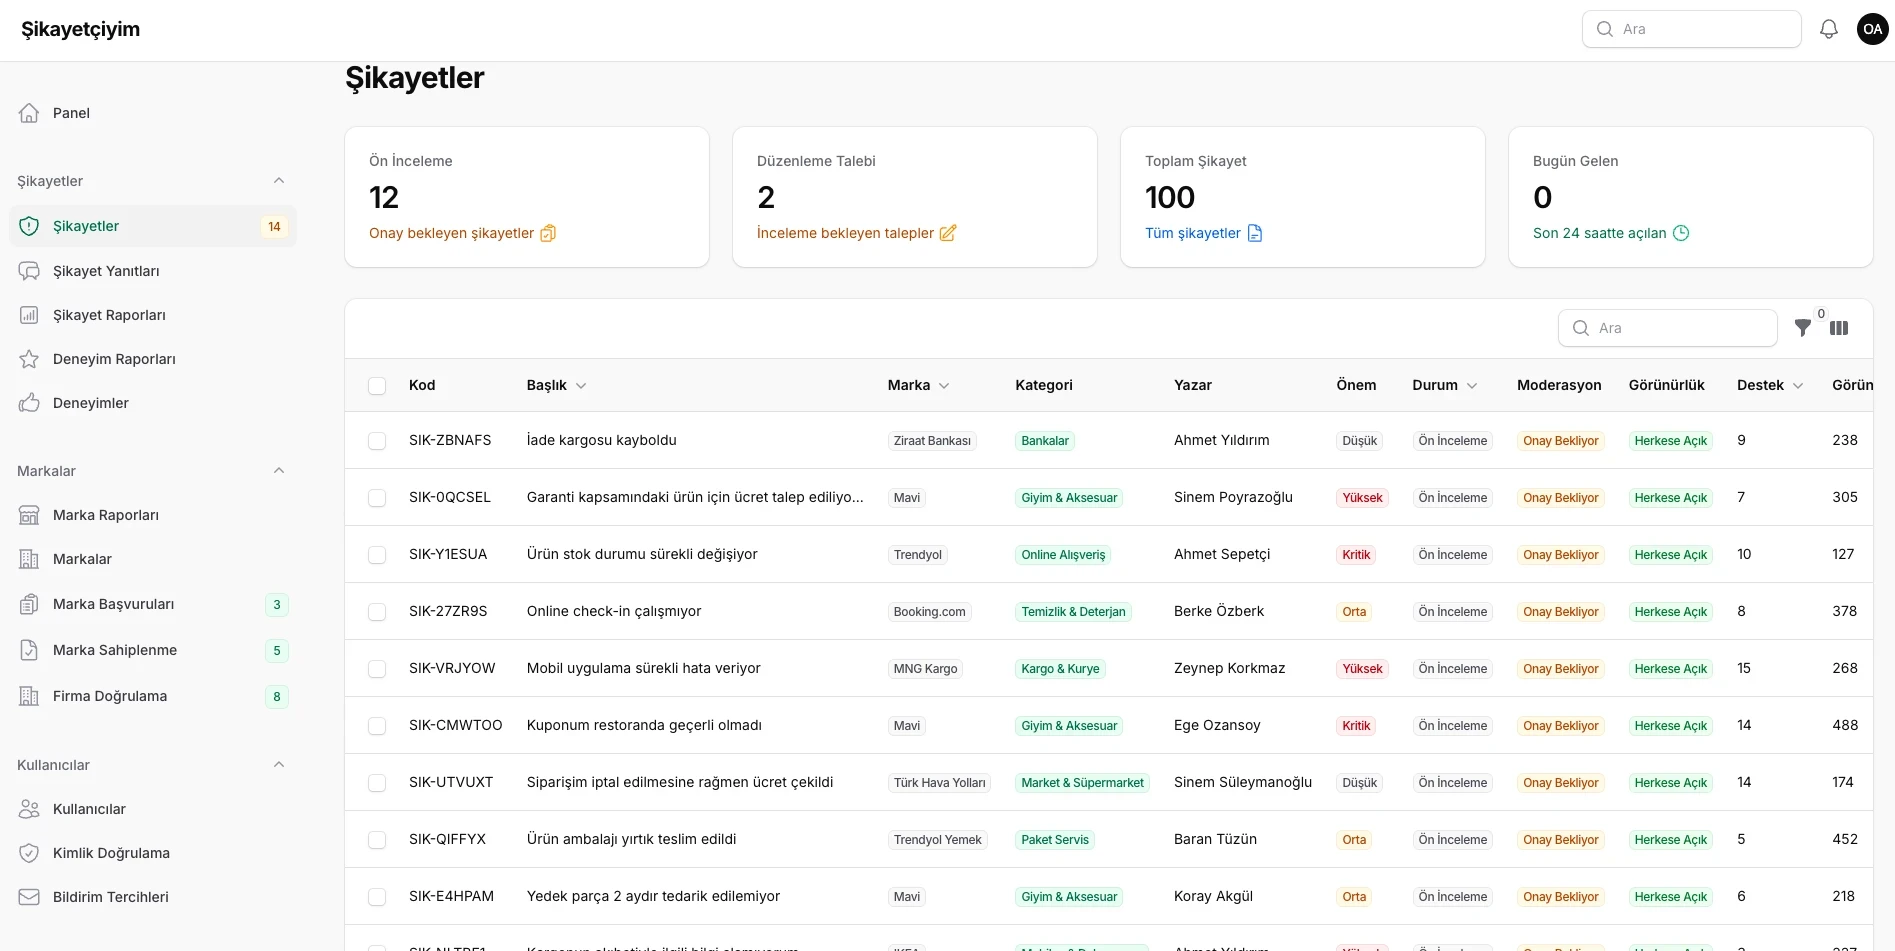Screen dimensions: 1895x951
Task: Collapse the Kullanıcılar sidebar section
Action: 279,765
